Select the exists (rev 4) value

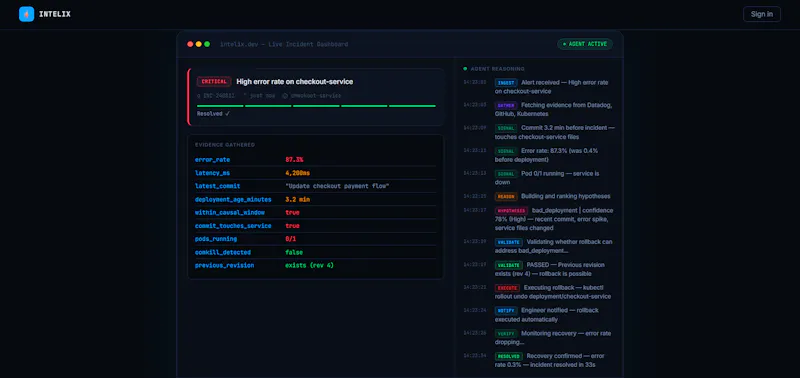(310, 266)
